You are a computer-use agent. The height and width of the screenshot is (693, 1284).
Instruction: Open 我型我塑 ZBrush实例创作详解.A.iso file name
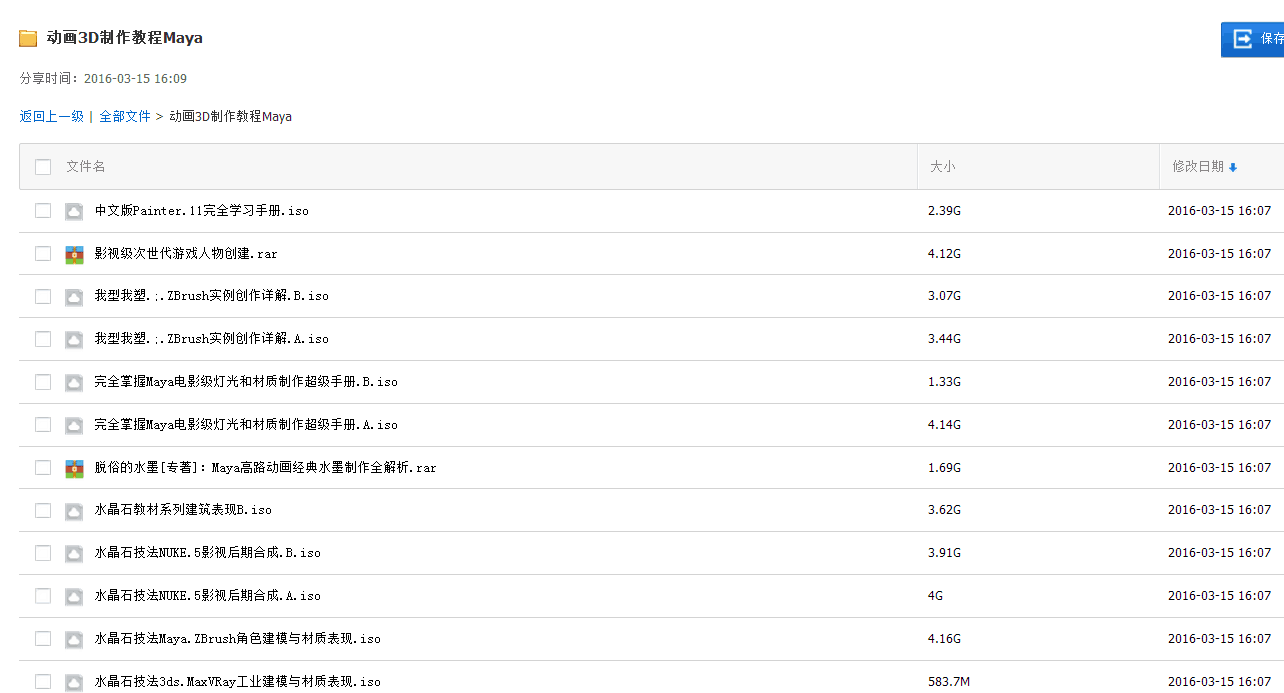[x=212, y=339]
